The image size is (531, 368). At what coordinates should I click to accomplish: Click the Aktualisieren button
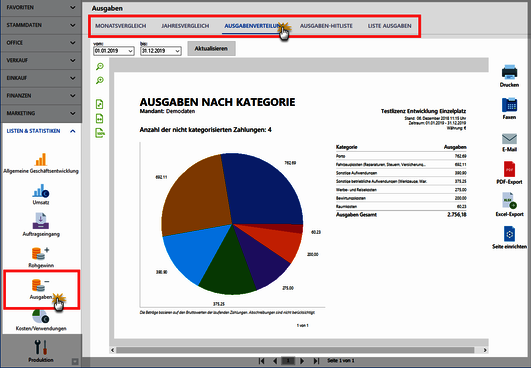tap(211, 49)
